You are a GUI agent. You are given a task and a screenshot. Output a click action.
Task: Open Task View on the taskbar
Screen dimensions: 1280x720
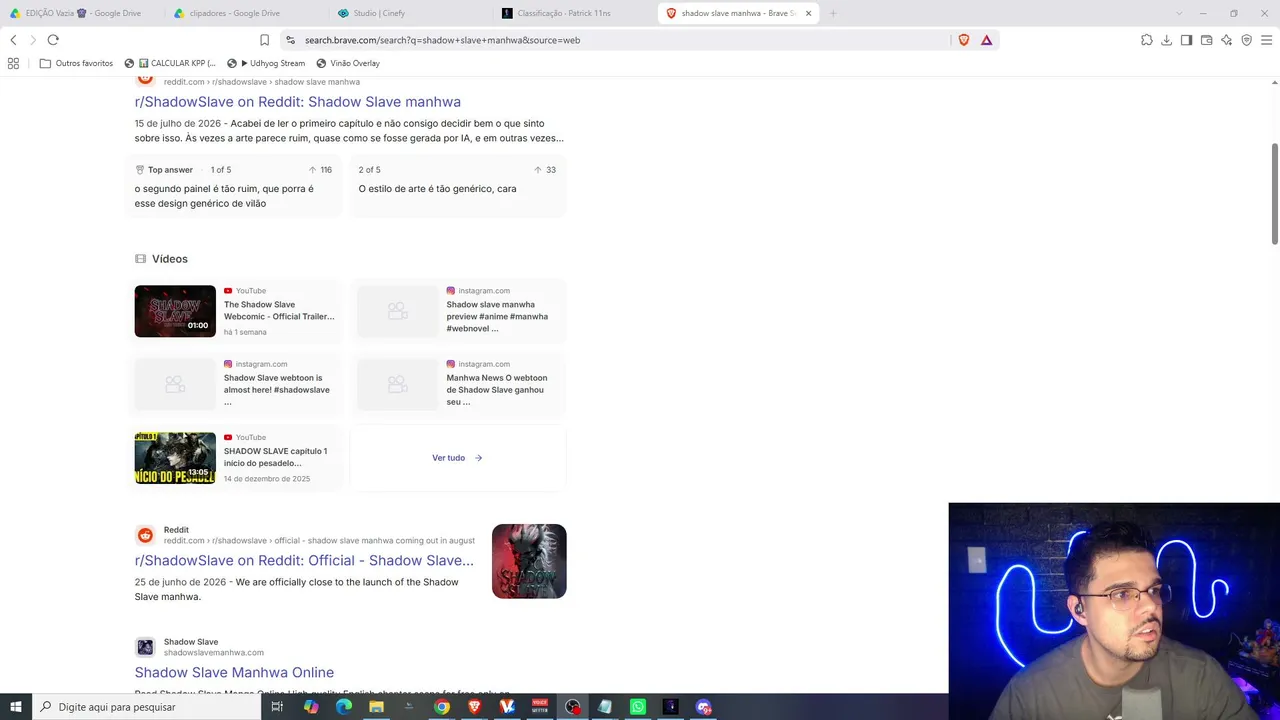[277, 707]
